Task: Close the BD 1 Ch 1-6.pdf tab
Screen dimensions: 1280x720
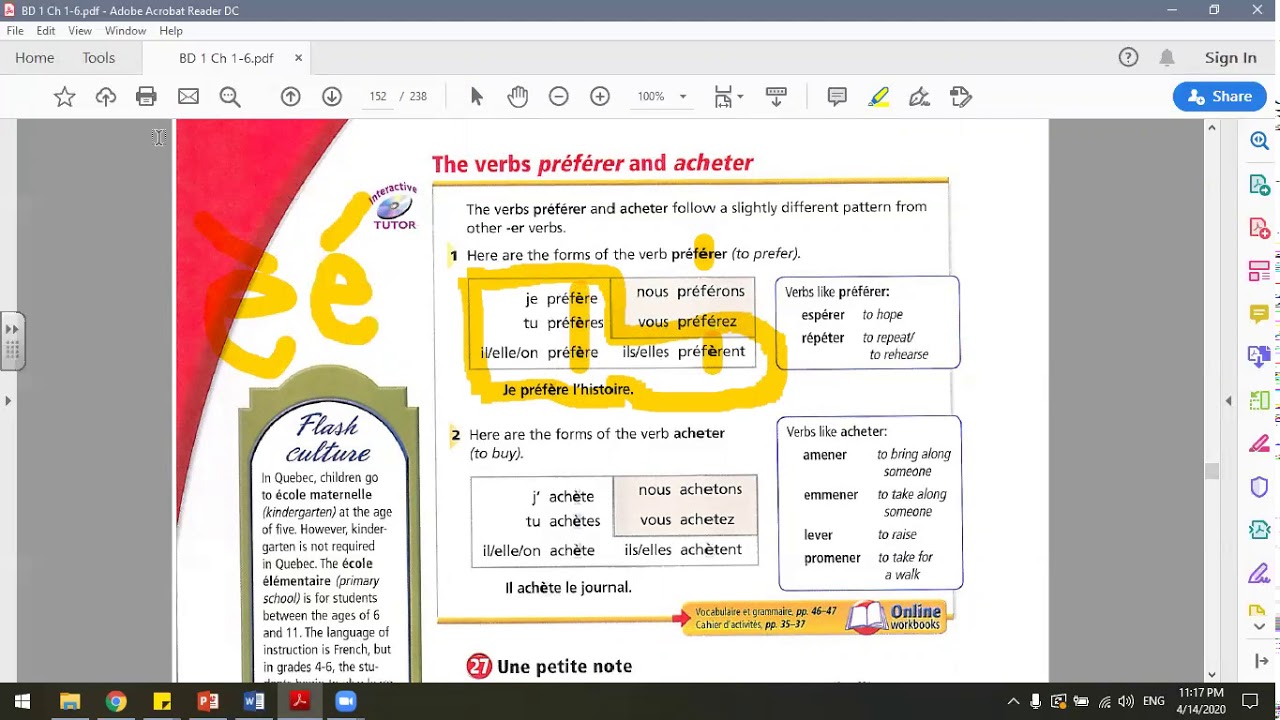Action: pyautogui.click(x=298, y=58)
